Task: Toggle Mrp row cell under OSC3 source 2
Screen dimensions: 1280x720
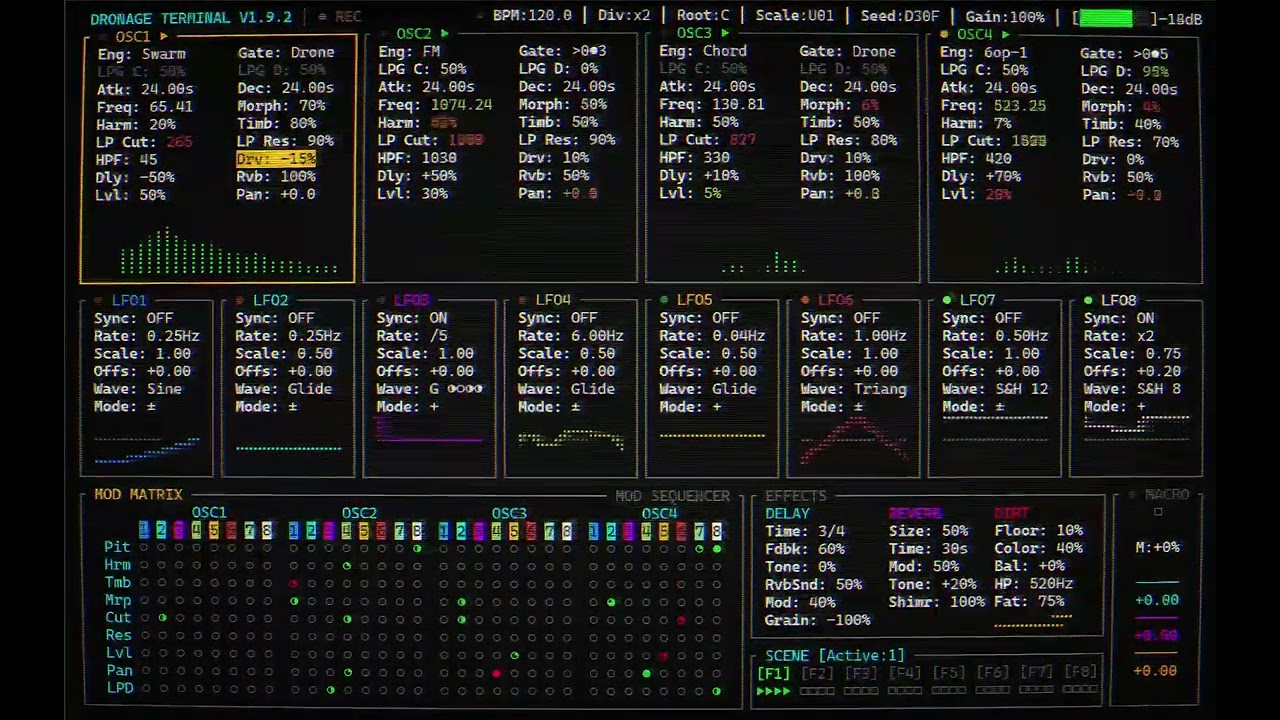Action: click(461, 601)
